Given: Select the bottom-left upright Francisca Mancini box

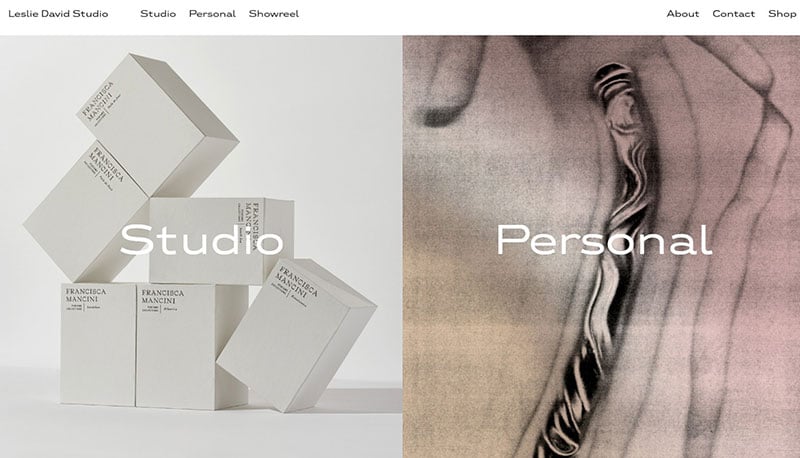Looking at the screenshot, I should point(98,344).
